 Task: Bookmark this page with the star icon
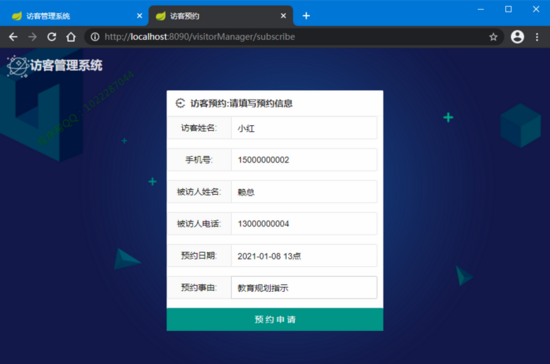pos(494,37)
